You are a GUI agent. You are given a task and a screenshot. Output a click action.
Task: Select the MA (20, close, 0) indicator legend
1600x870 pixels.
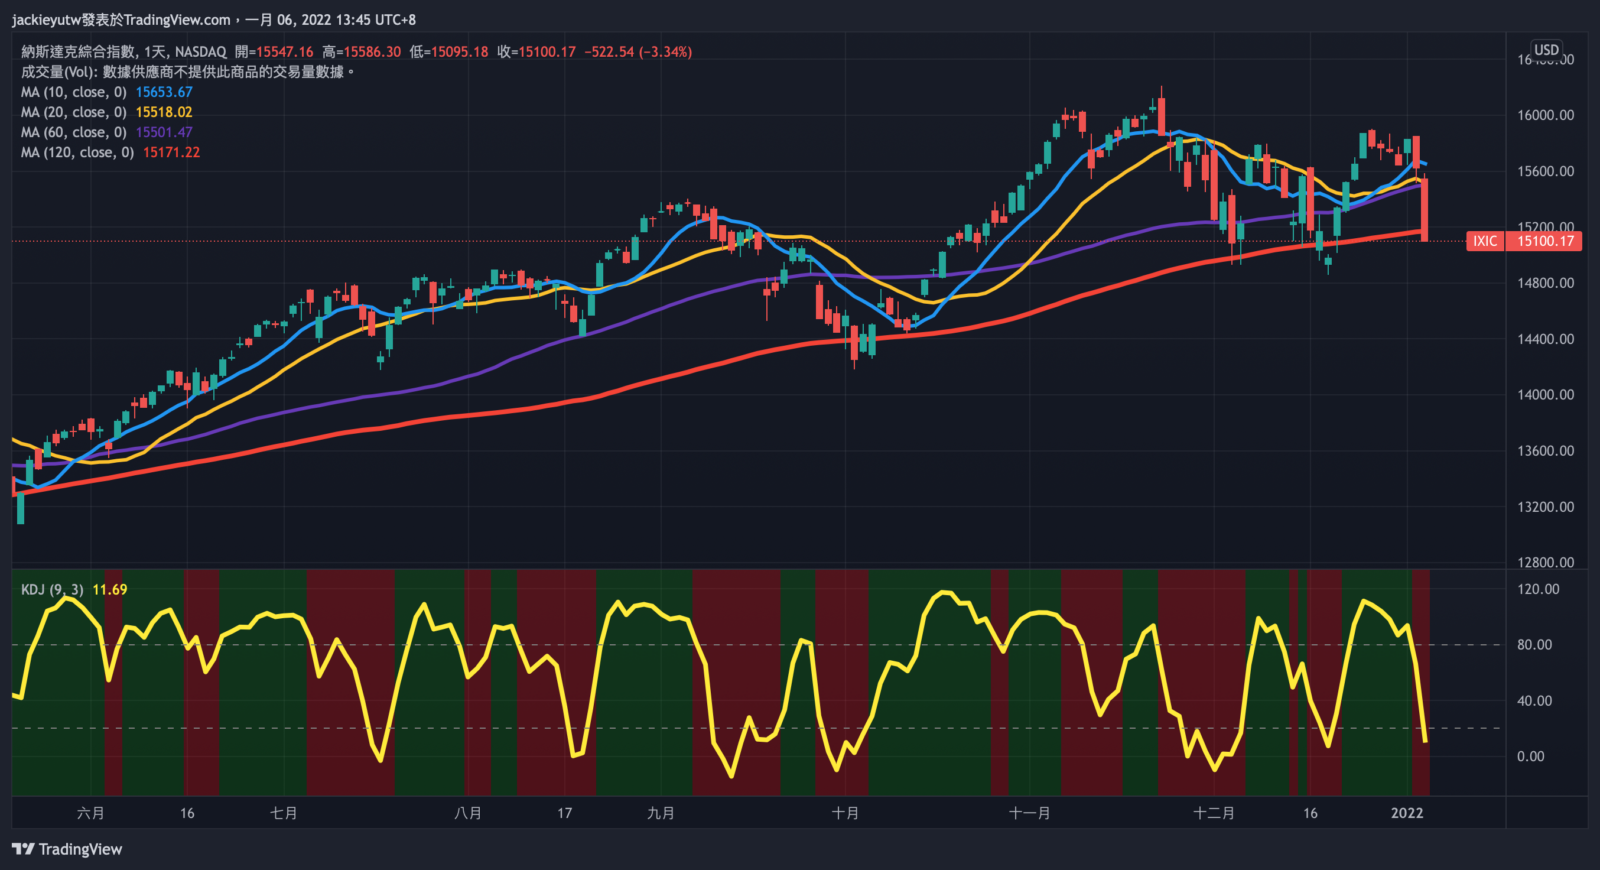[x=74, y=112]
